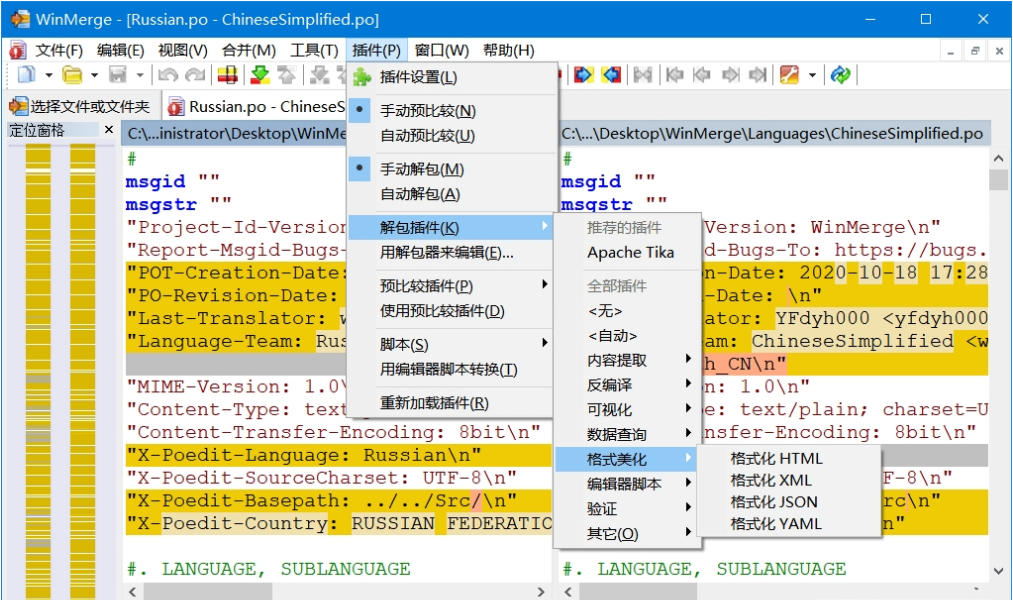Expand the 反编译 submenu

pos(627,385)
